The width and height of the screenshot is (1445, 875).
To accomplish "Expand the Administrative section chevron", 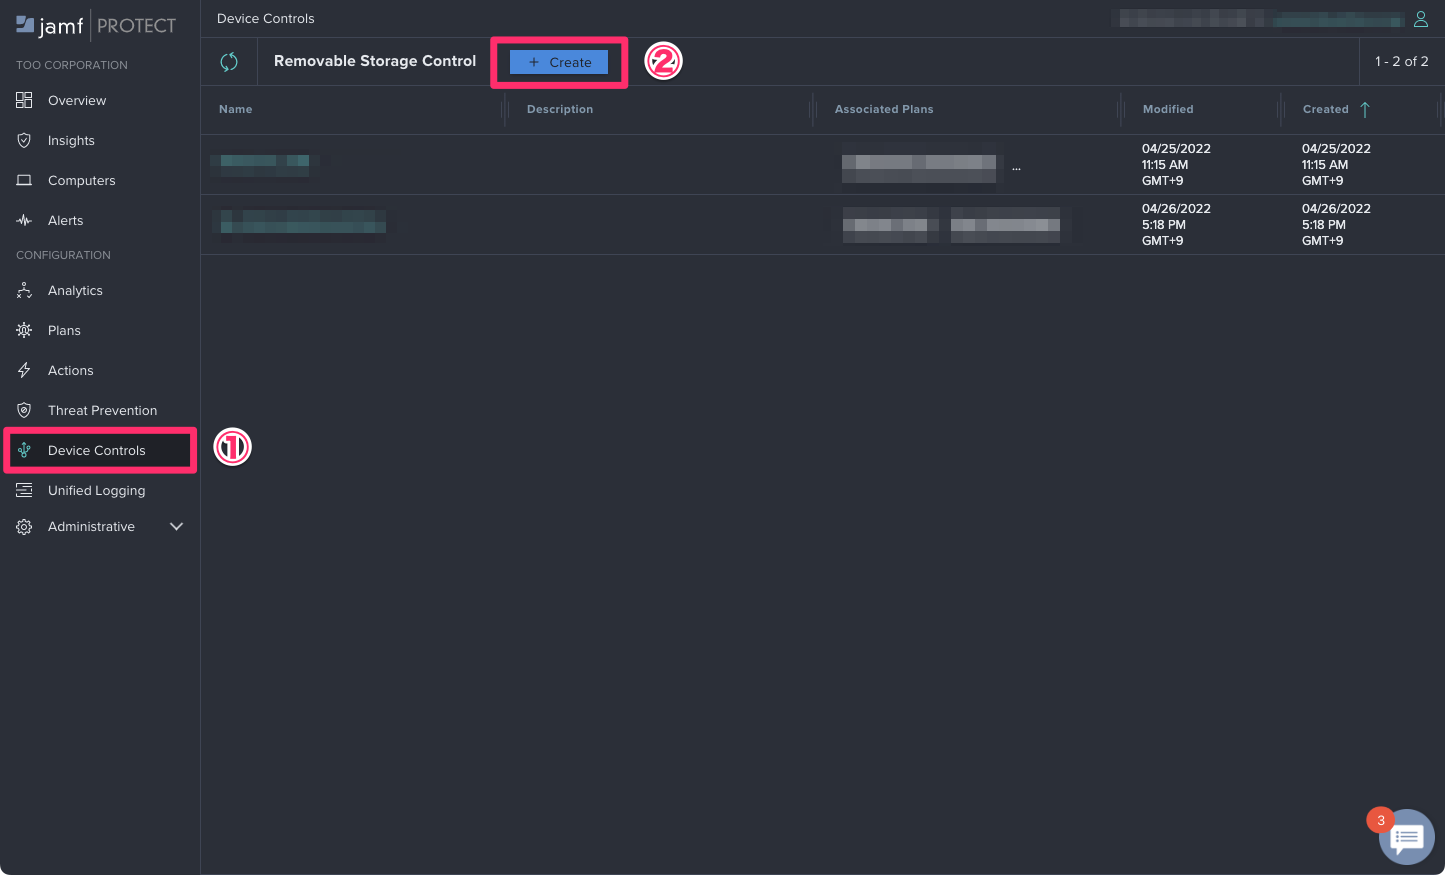I will [x=176, y=526].
